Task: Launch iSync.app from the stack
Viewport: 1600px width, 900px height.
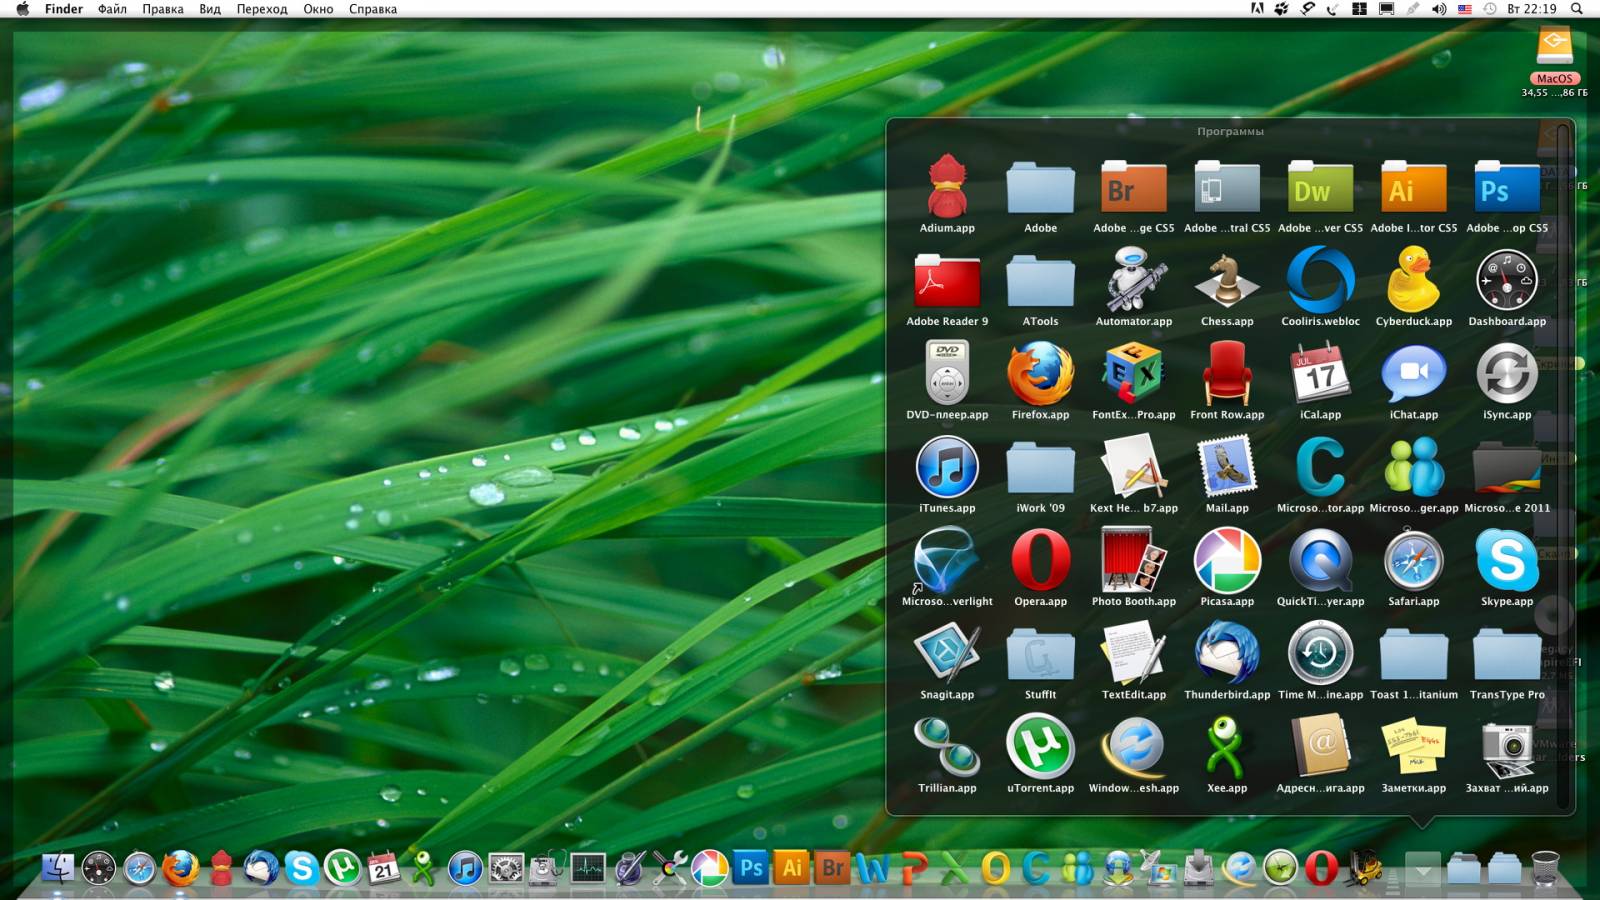Action: click(1507, 373)
